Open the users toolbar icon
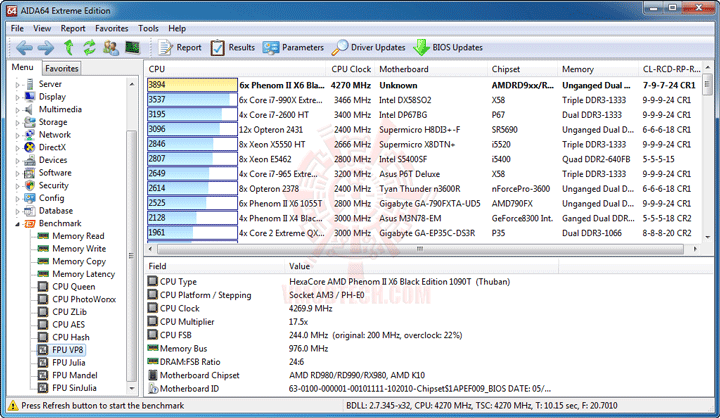 (x=111, y=47)
